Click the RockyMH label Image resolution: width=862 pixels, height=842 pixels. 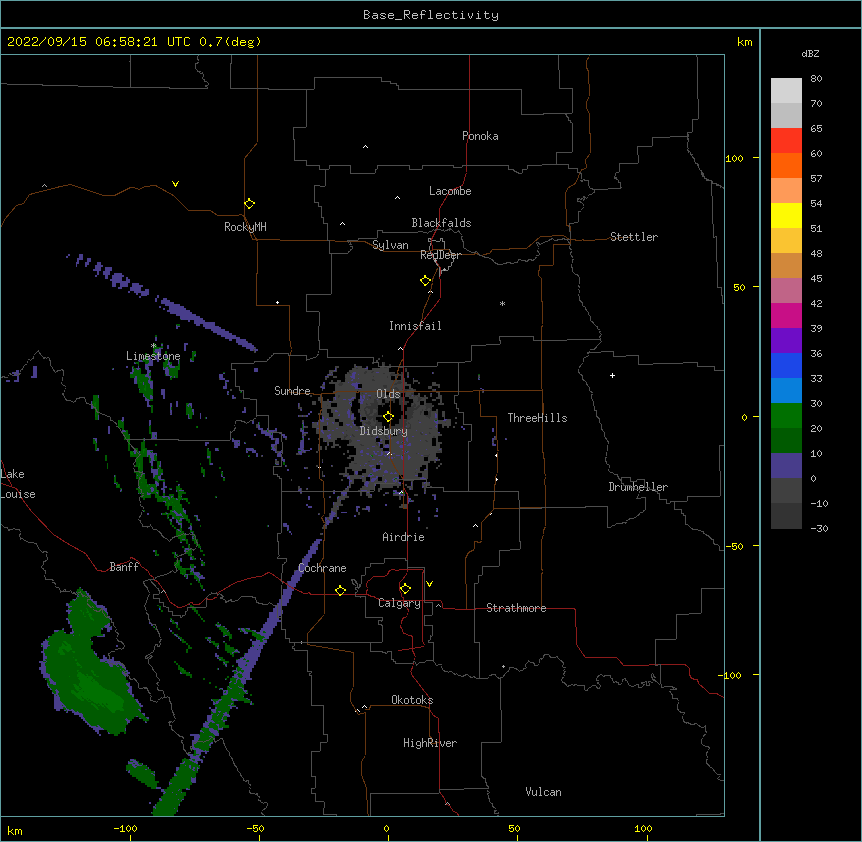[x=245, y=227]
